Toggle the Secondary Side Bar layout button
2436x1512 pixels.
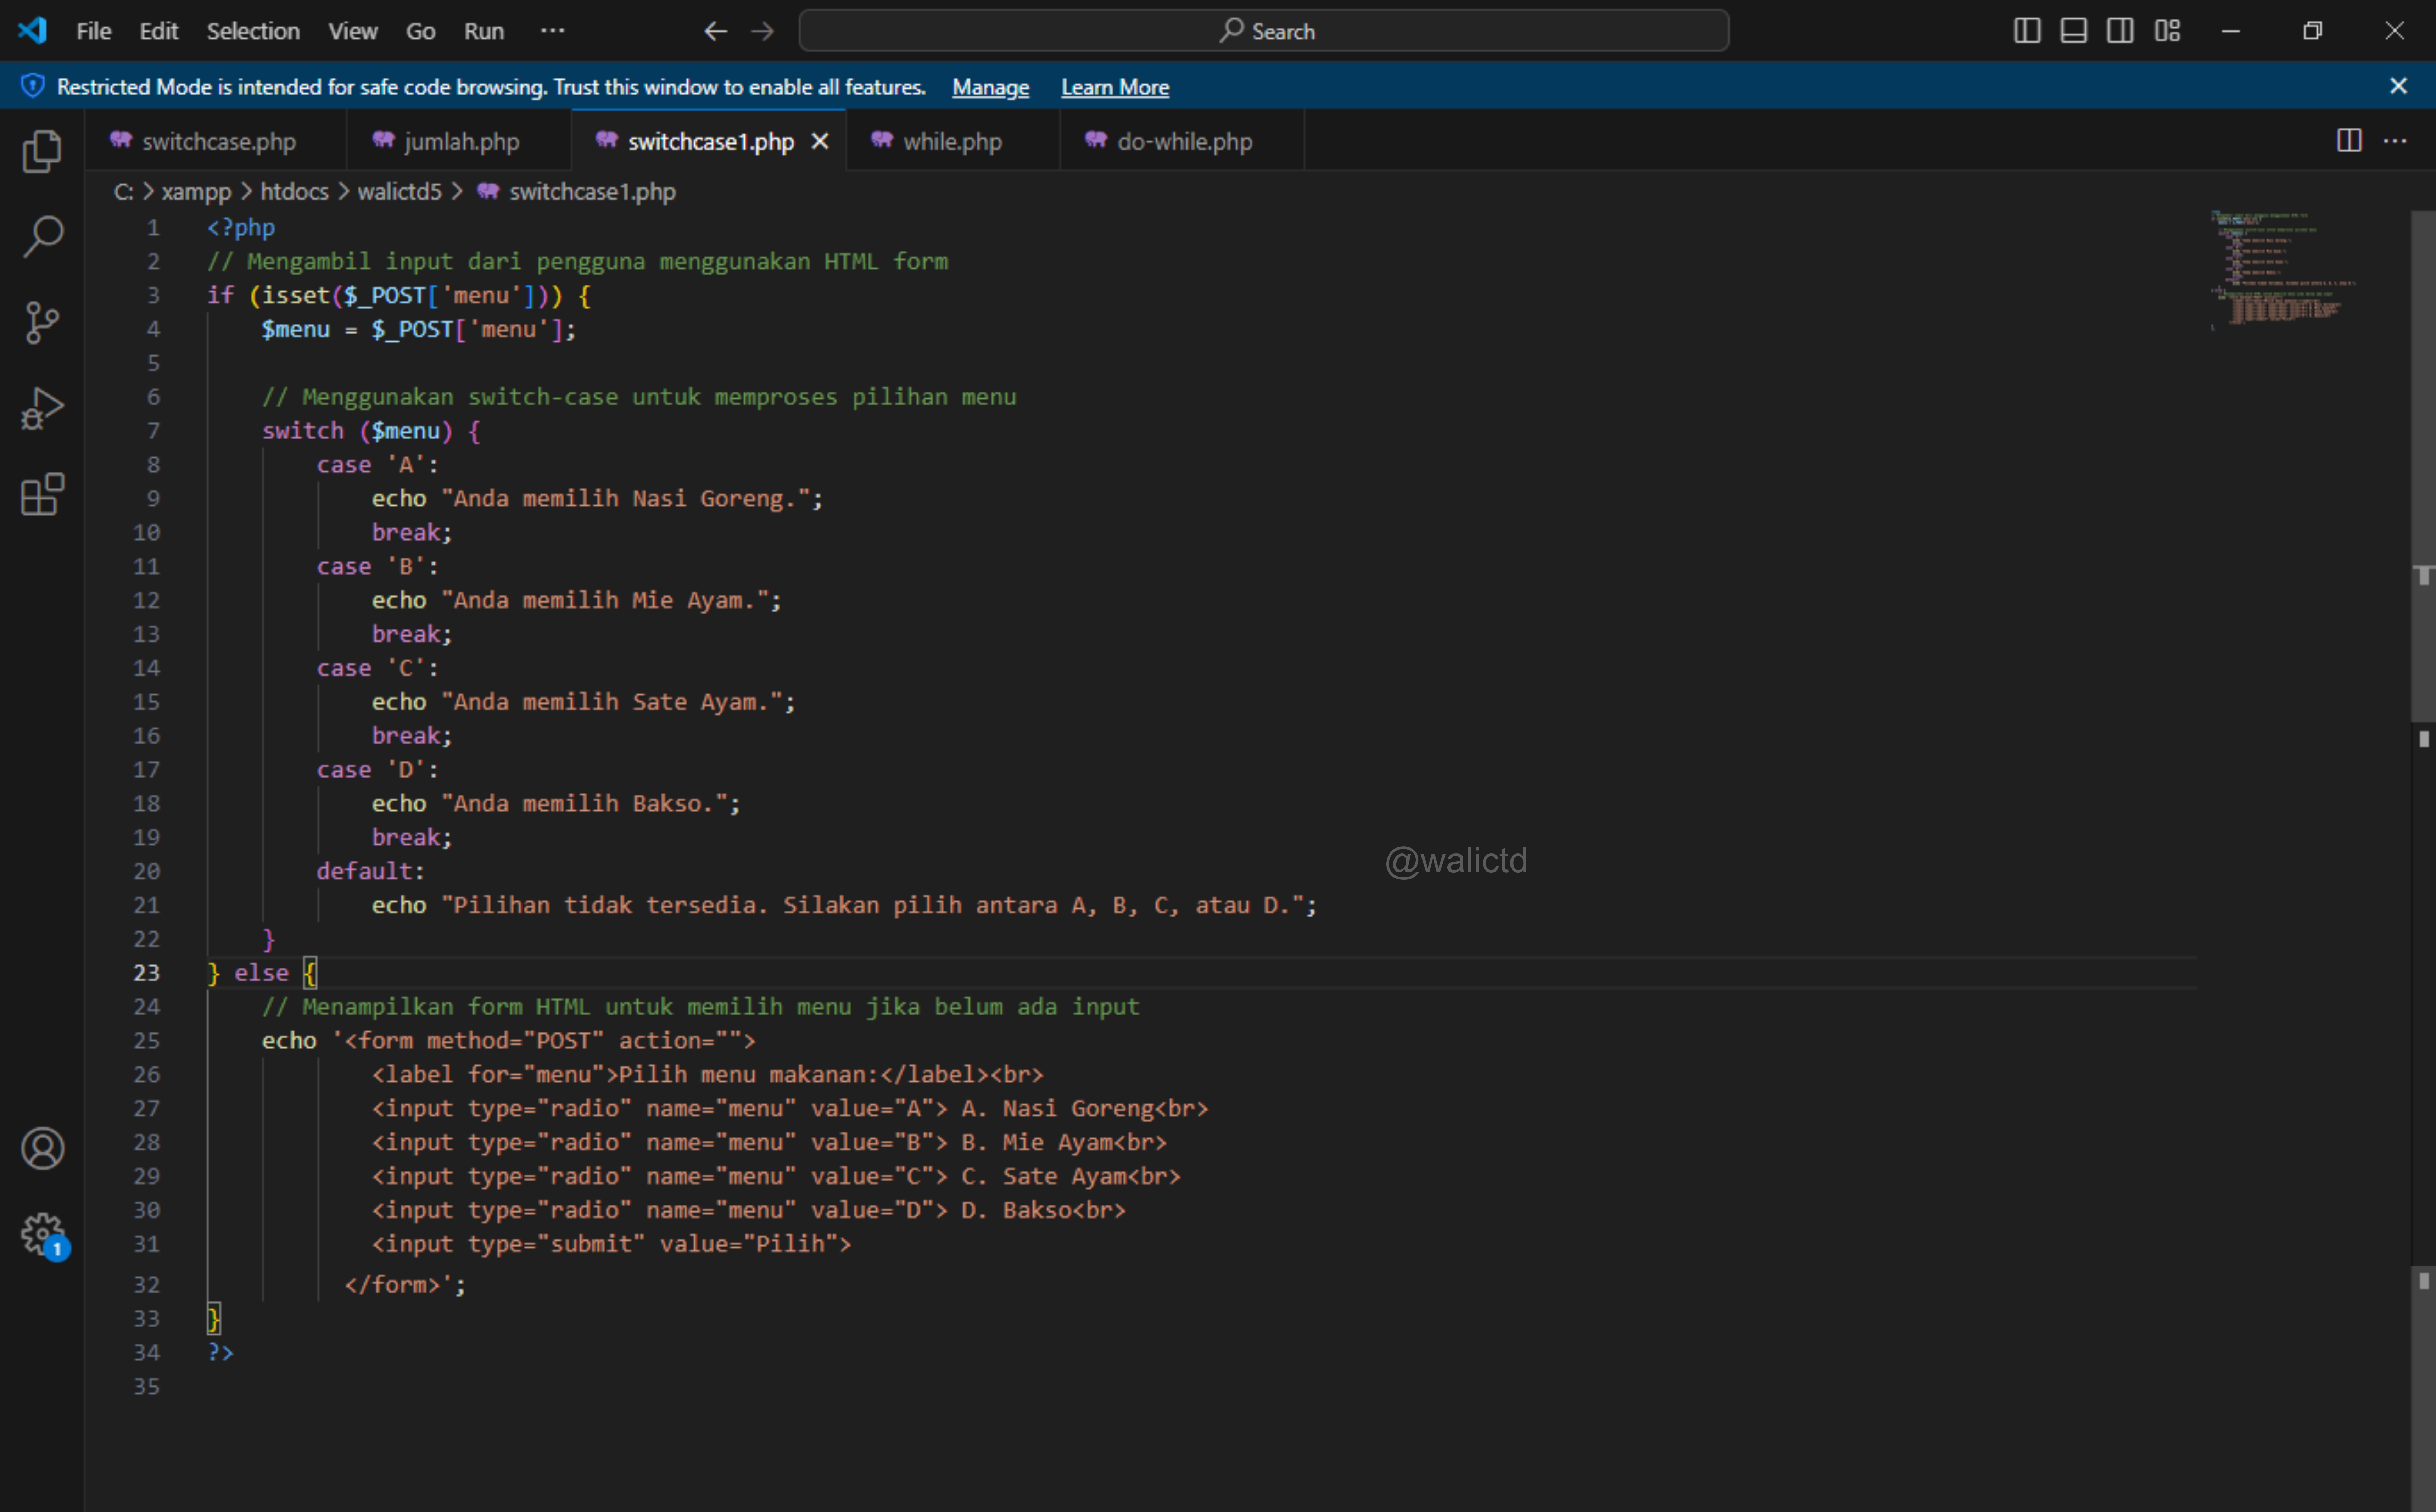pos(2120,31)
